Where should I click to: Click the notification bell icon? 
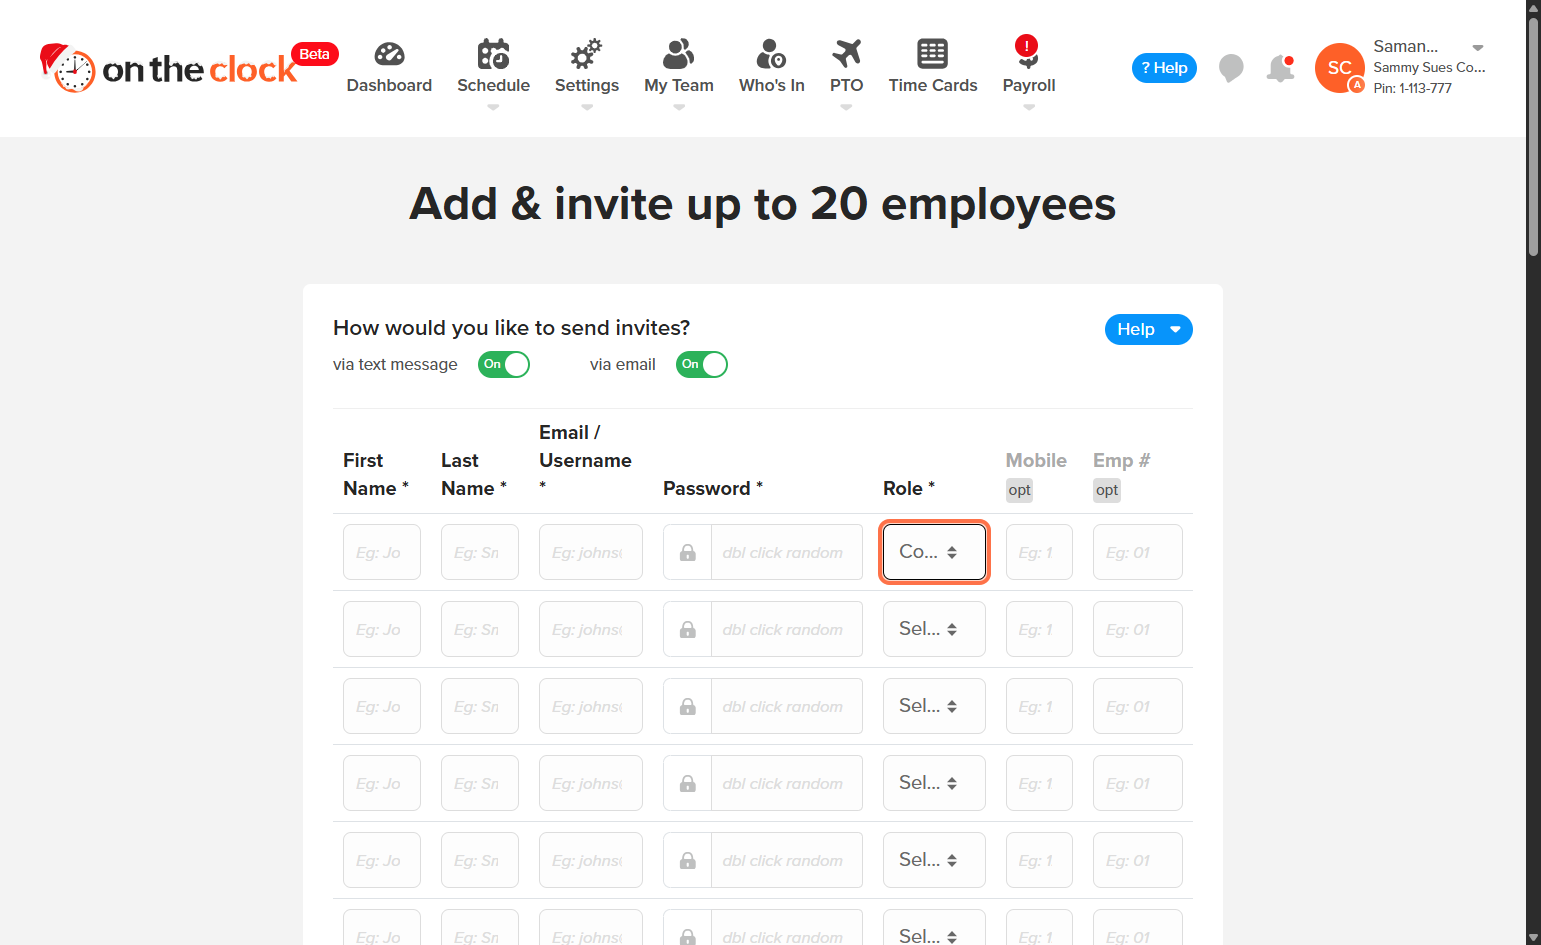1280,68
